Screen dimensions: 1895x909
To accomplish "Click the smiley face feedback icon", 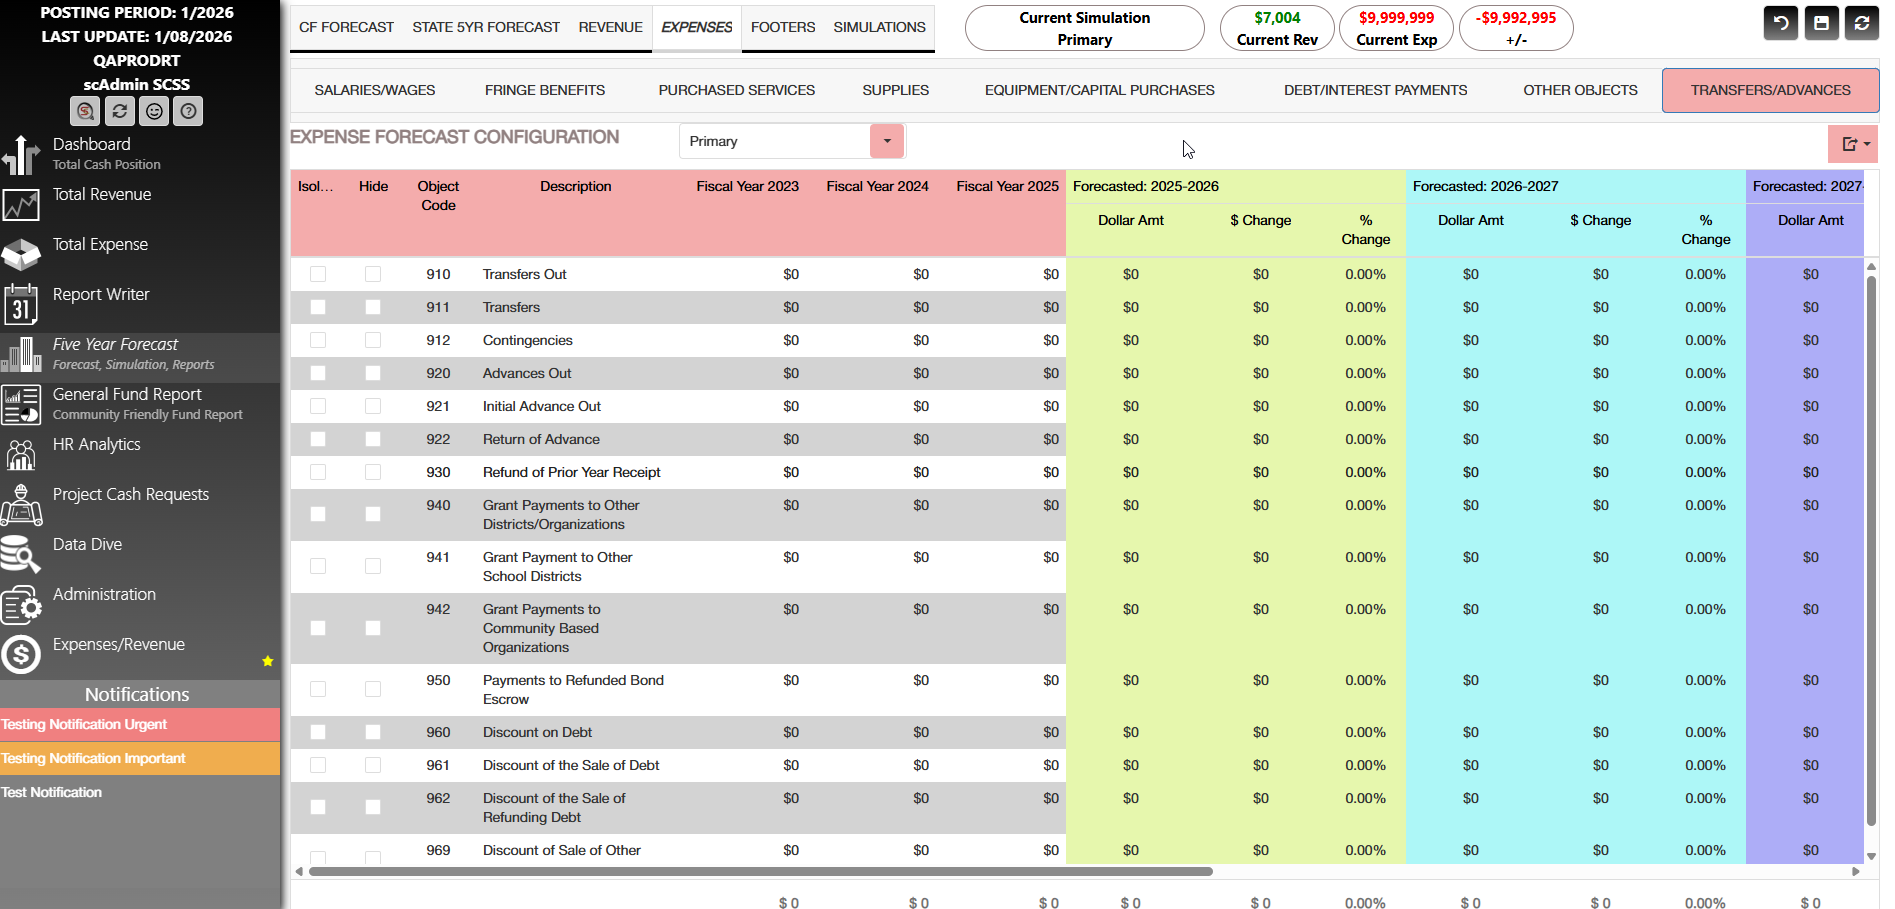I will tap(154, 111).
